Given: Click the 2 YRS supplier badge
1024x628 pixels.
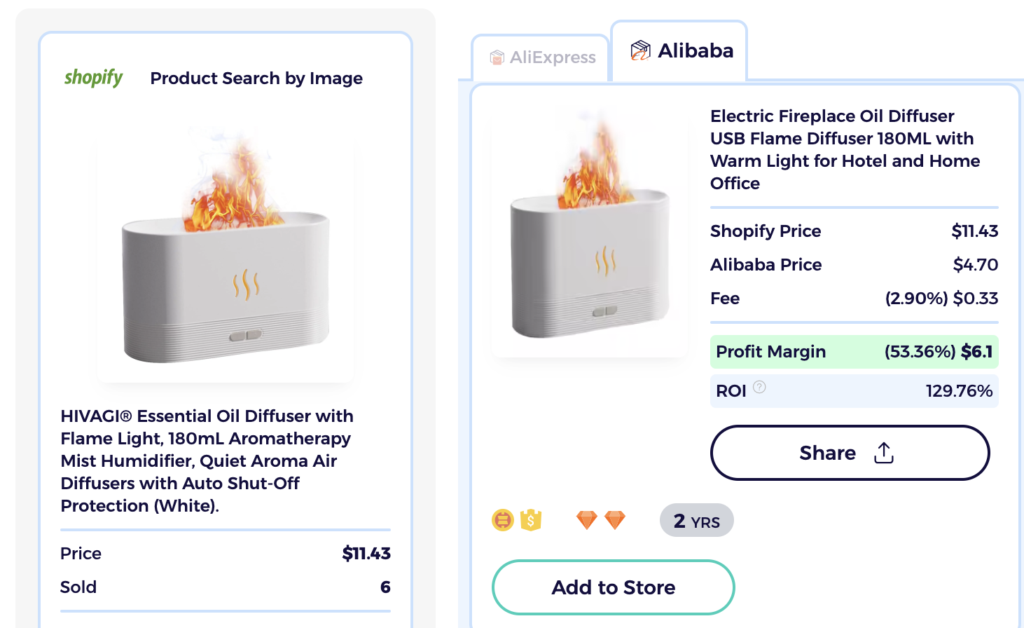Looking at the screenshot, I should [x=696, y=519].
